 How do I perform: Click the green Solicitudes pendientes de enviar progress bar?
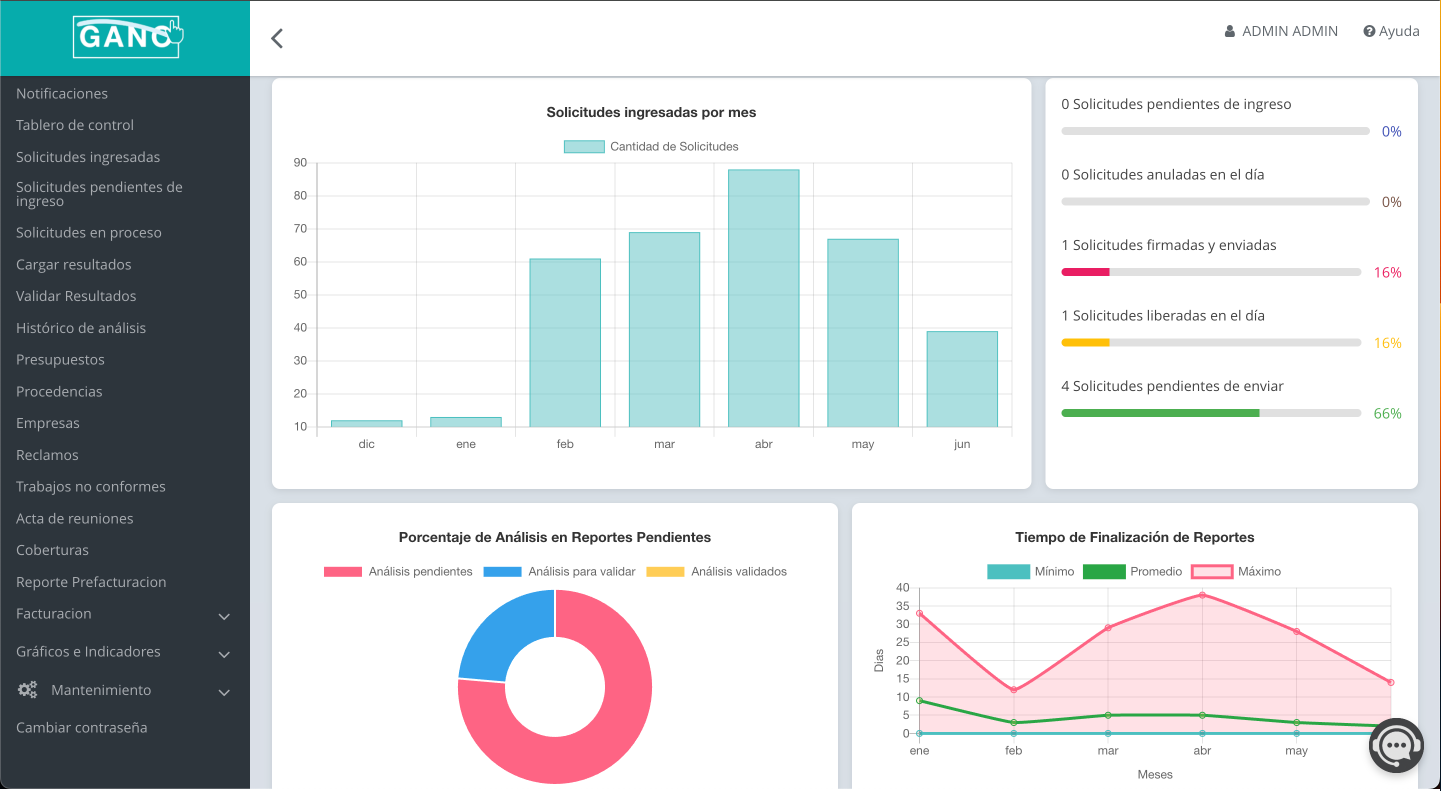pyautogui.click(x=1160, y=412)
